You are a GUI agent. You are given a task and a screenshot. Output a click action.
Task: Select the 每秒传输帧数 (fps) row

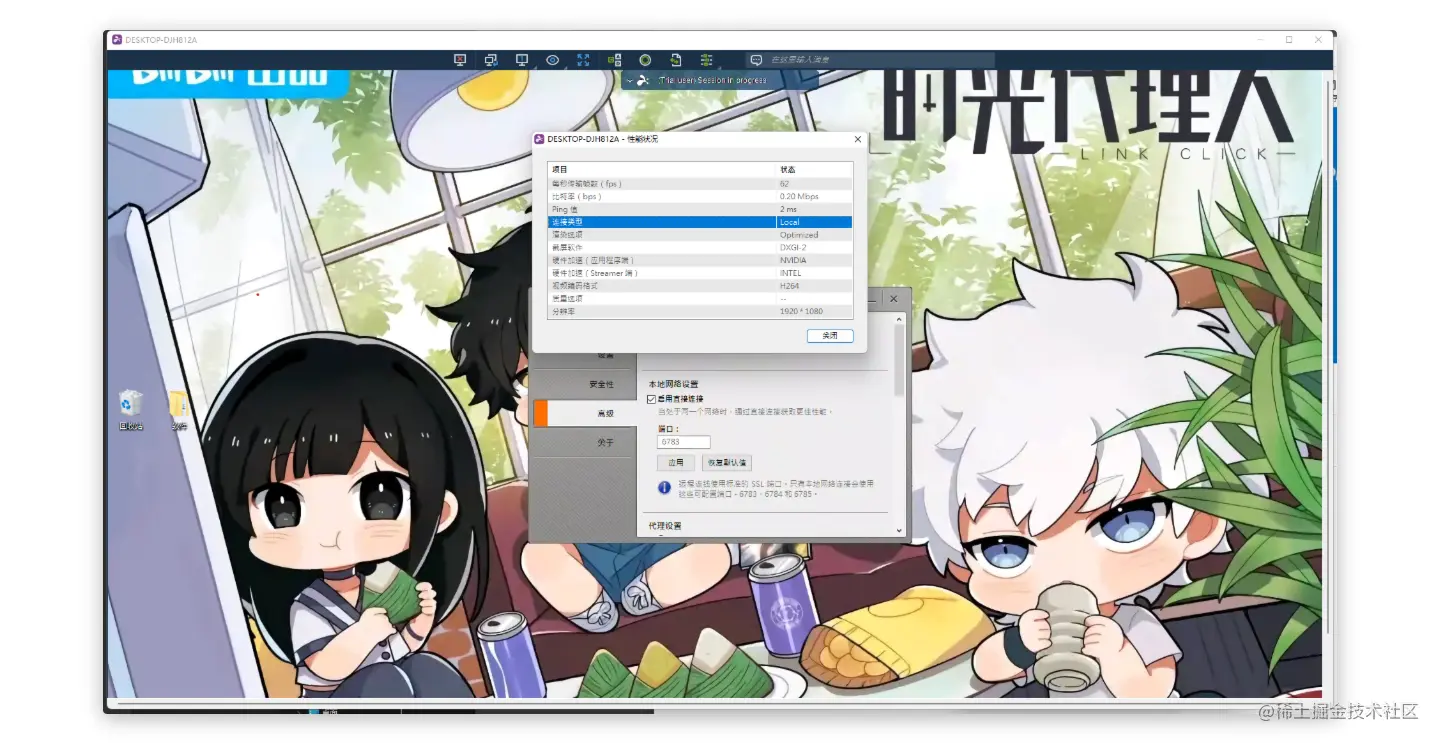[x=700, y=183]
